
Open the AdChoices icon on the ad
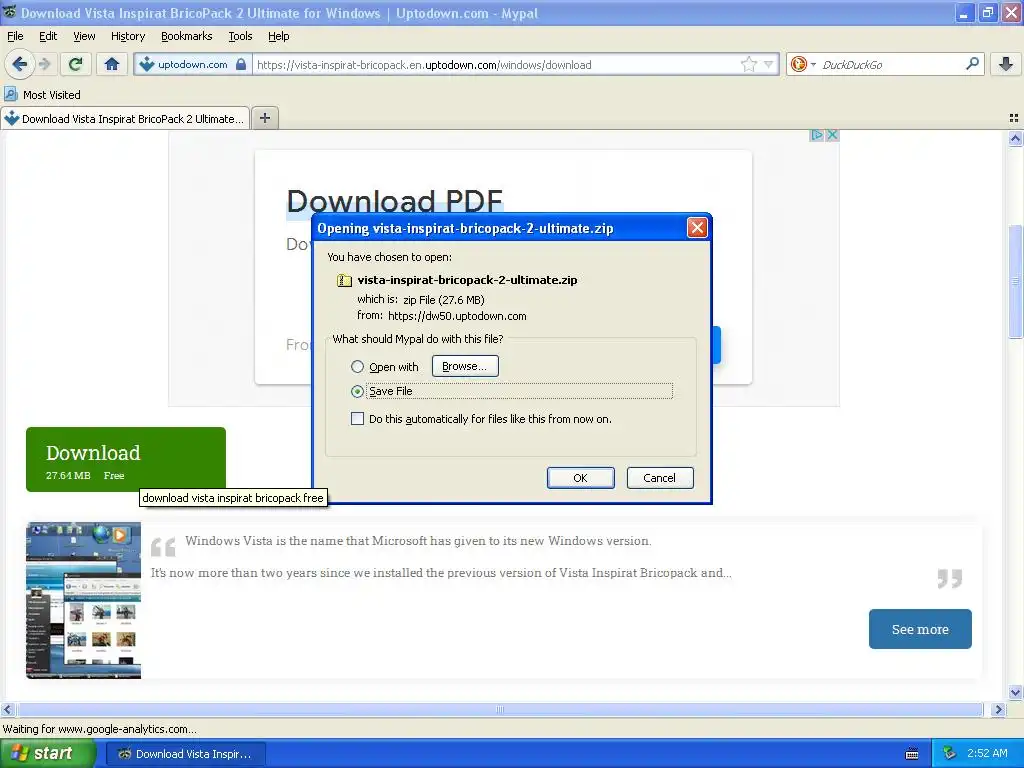pos(816,135)
